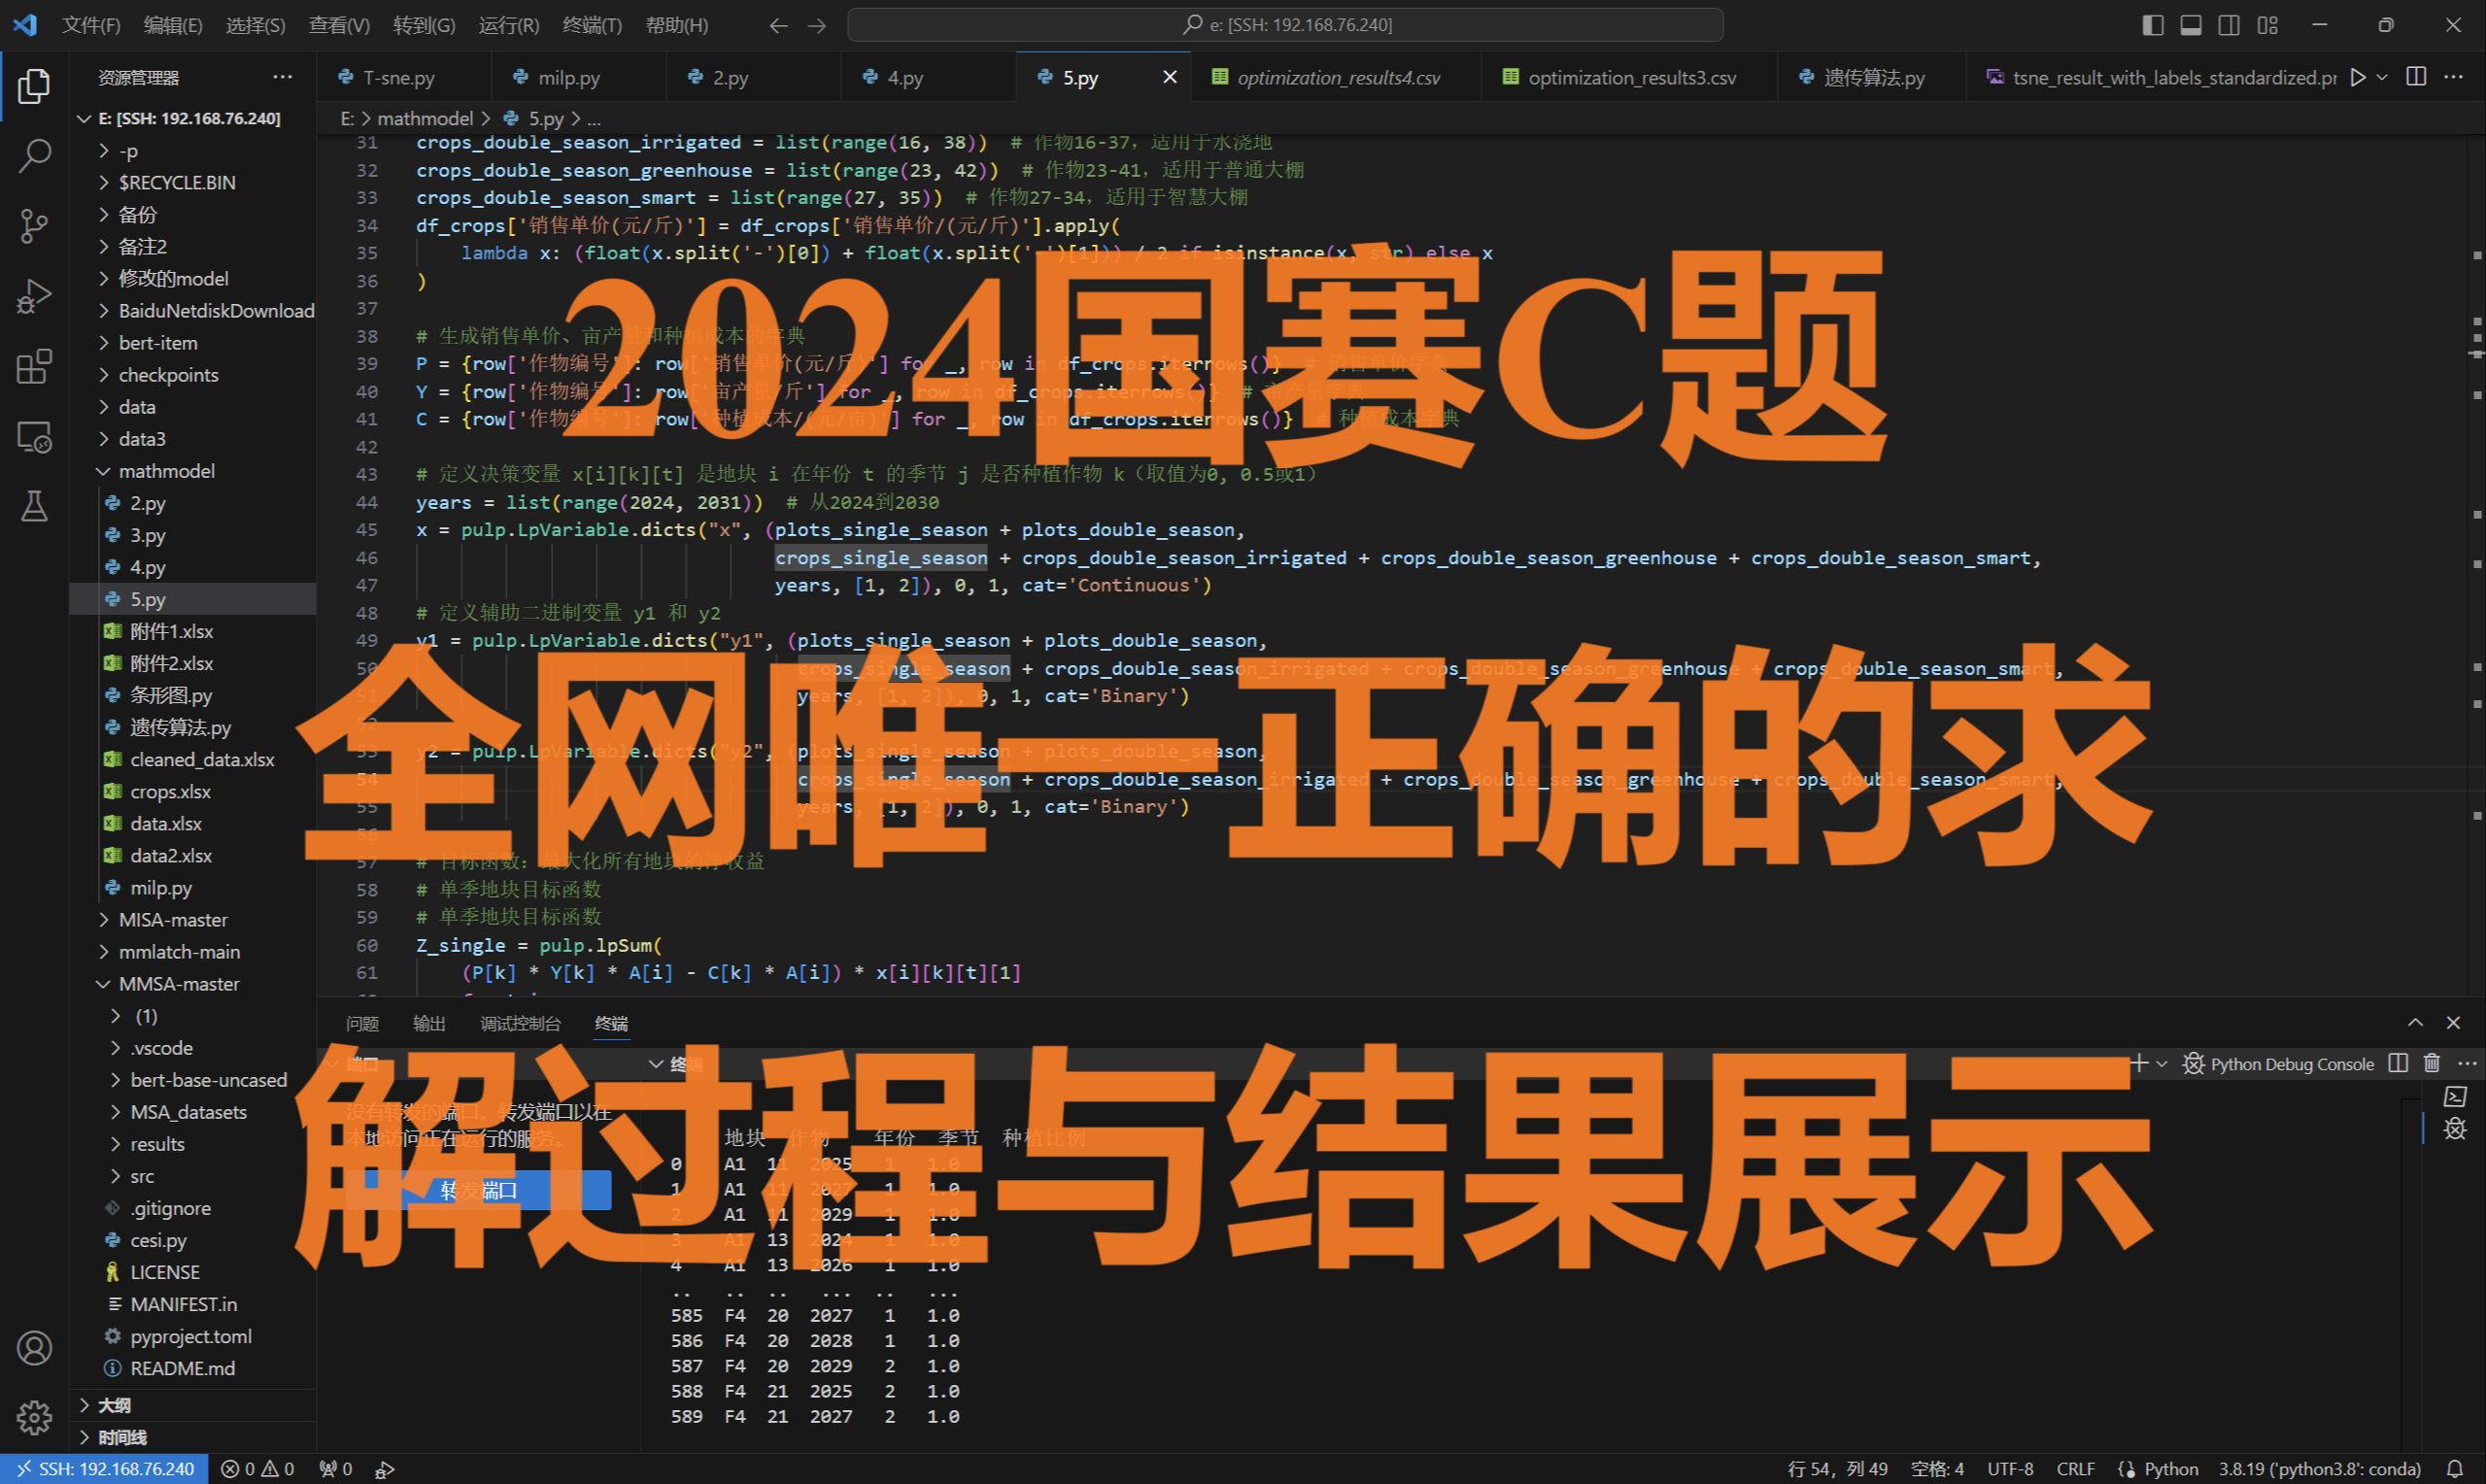The width and height of the screenshot is (2486, 1484).
Task: Click 空格: 4 indentation setting
Action: [1937, 1469]
